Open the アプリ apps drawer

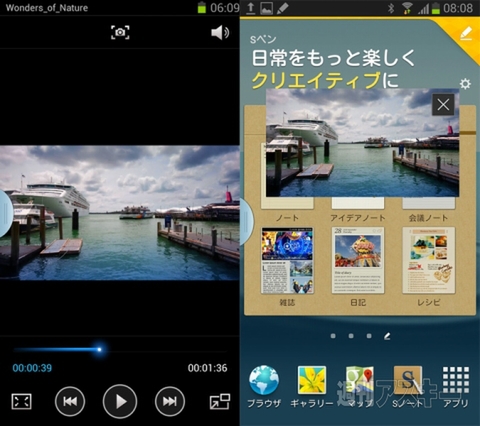click(x=455, y=387)
